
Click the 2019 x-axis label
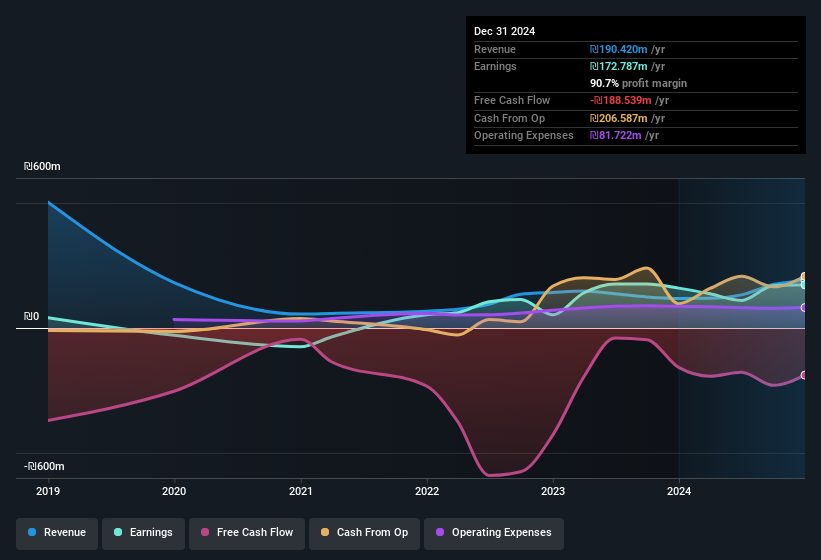tap(48, 491)
